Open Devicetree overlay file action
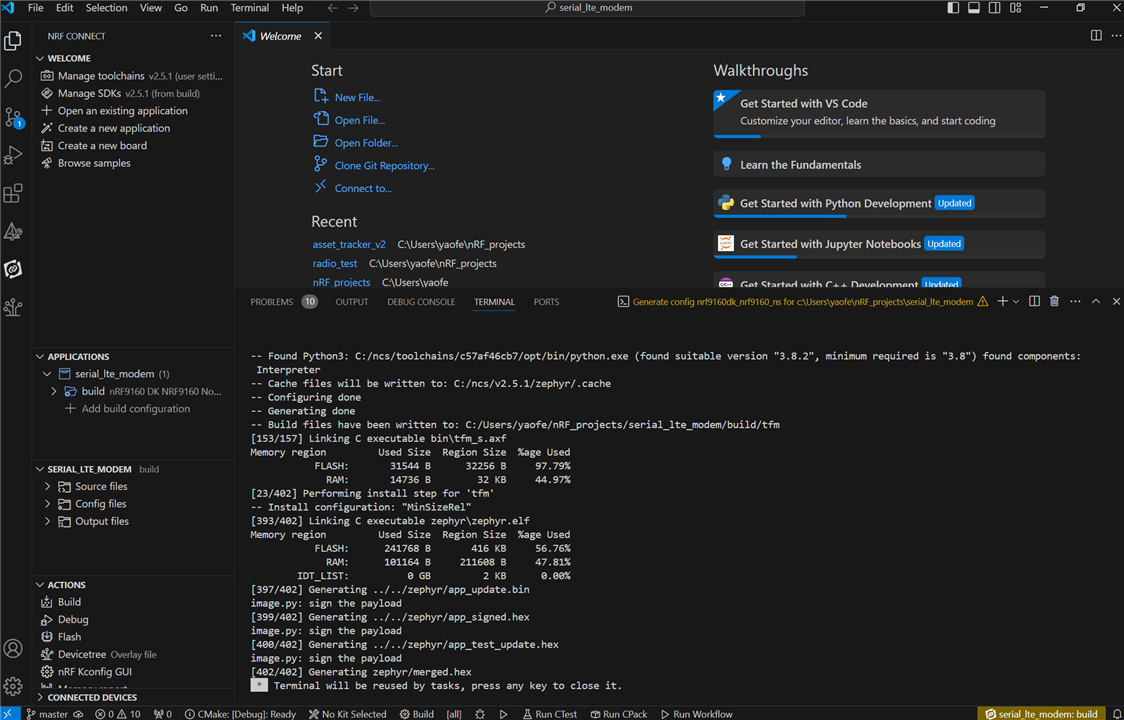The image size is (1124, 720). (99, 655)
